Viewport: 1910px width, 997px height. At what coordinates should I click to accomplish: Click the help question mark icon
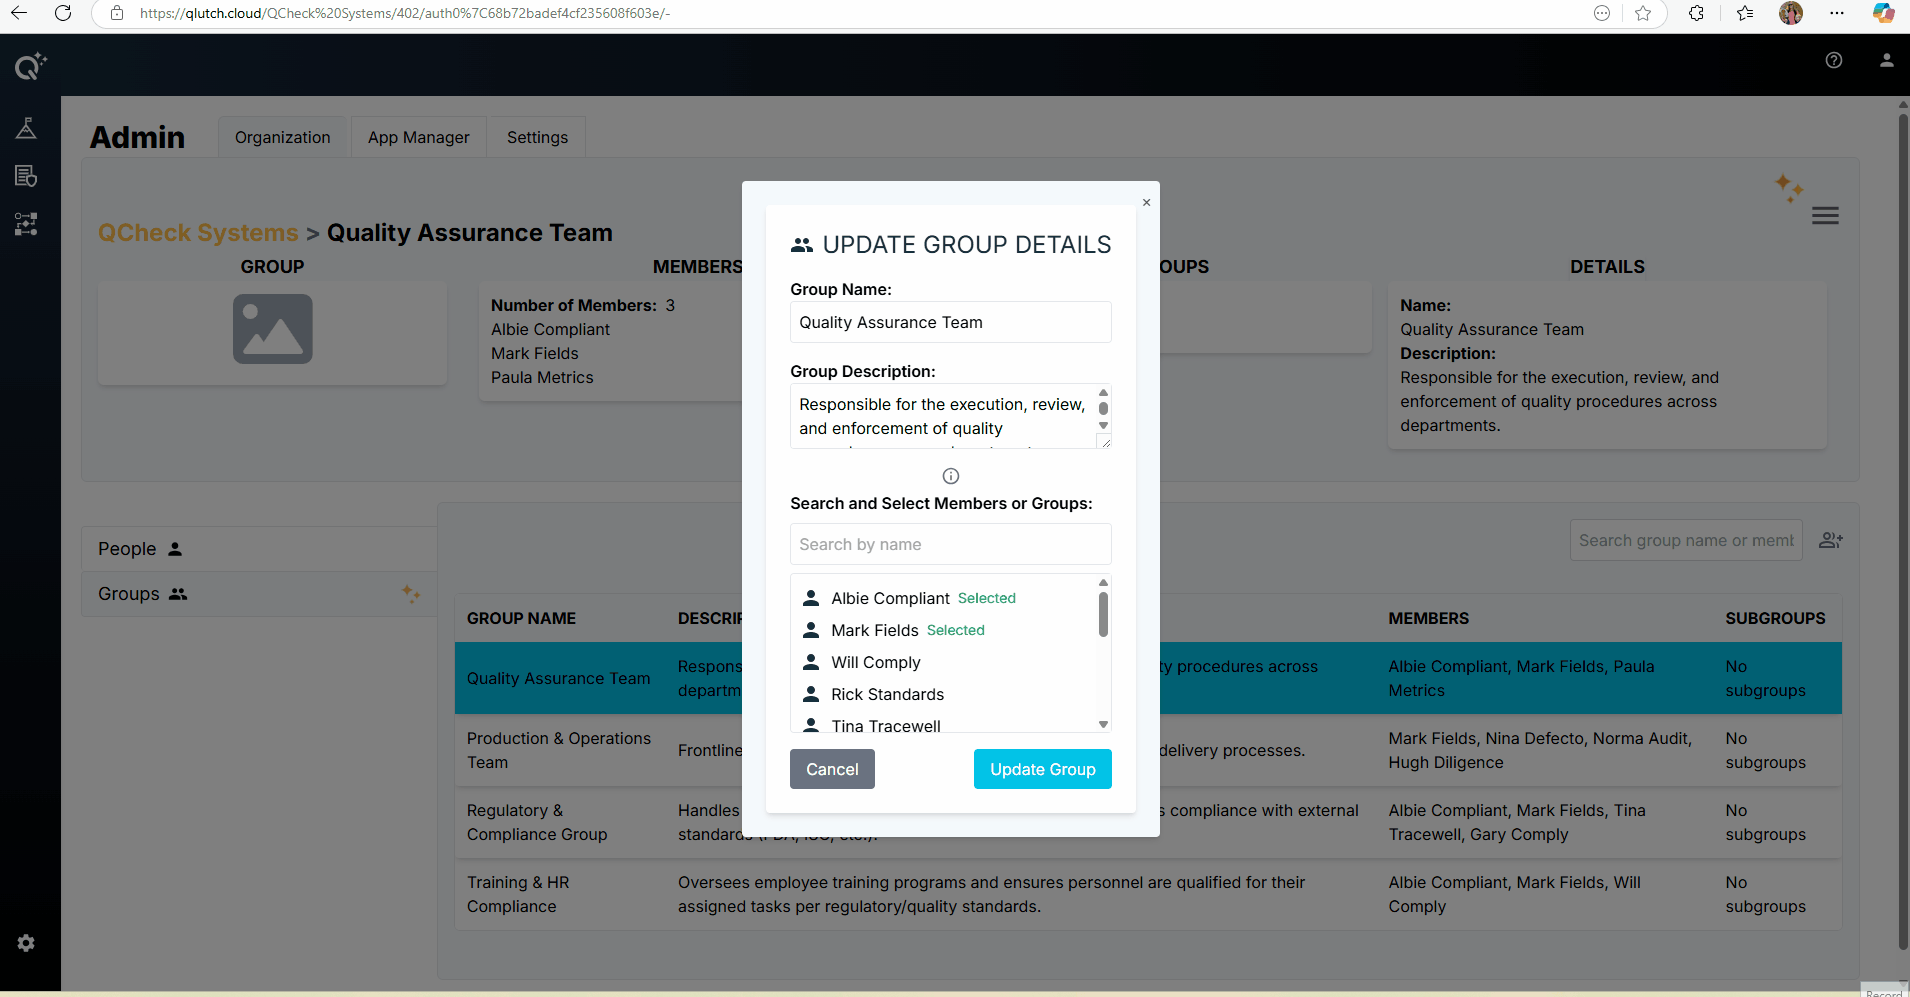click(1833, 60)
